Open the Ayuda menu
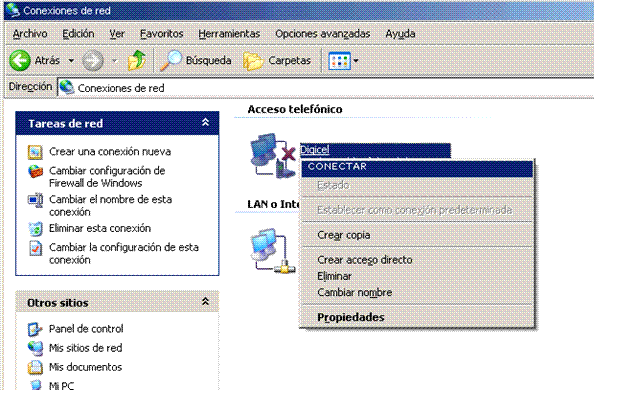Screen dimensions: 640x400 [400, 34]
